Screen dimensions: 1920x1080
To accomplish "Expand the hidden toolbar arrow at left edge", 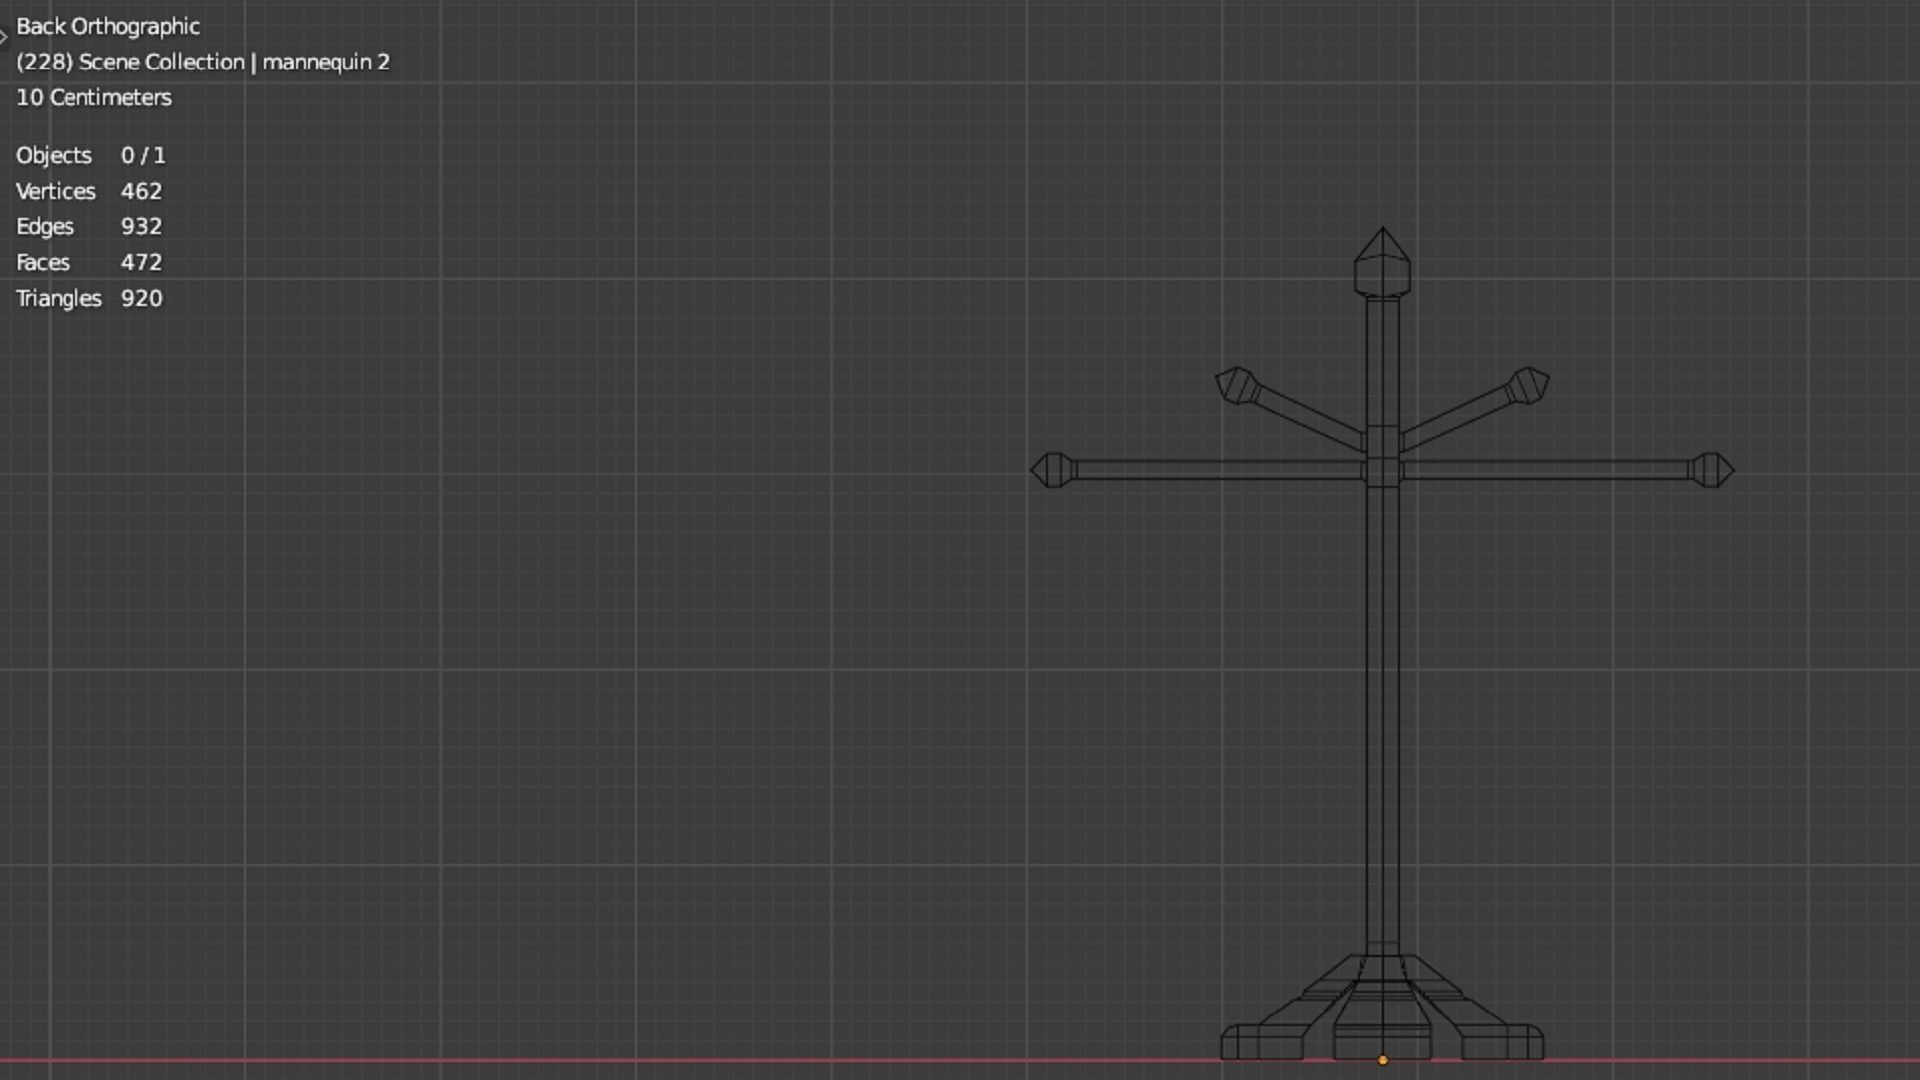I will (x=4, y=37).
